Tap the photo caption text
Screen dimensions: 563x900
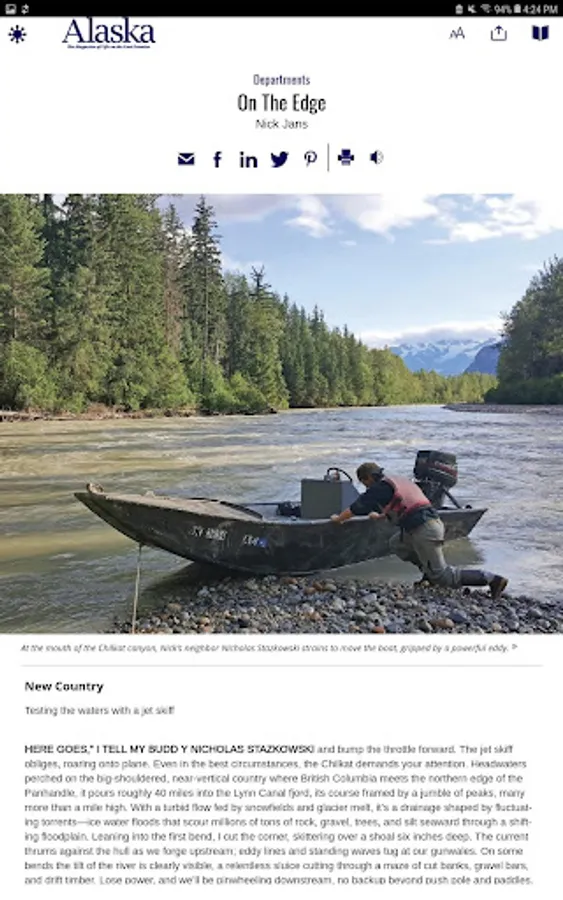[269, 648]
